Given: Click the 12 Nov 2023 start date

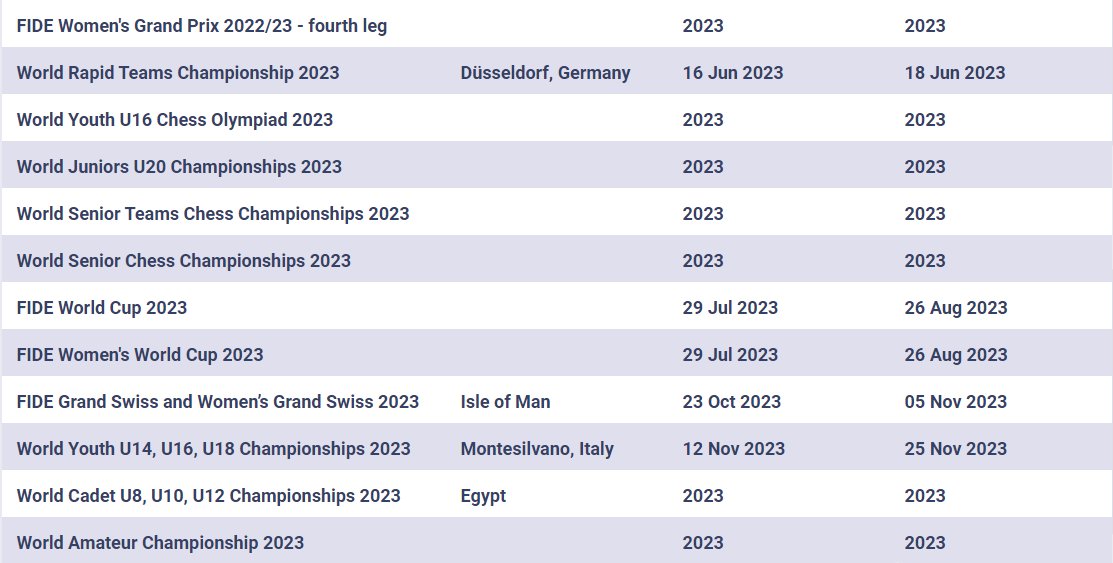Looking at the screenshot, I should (734, 449).
